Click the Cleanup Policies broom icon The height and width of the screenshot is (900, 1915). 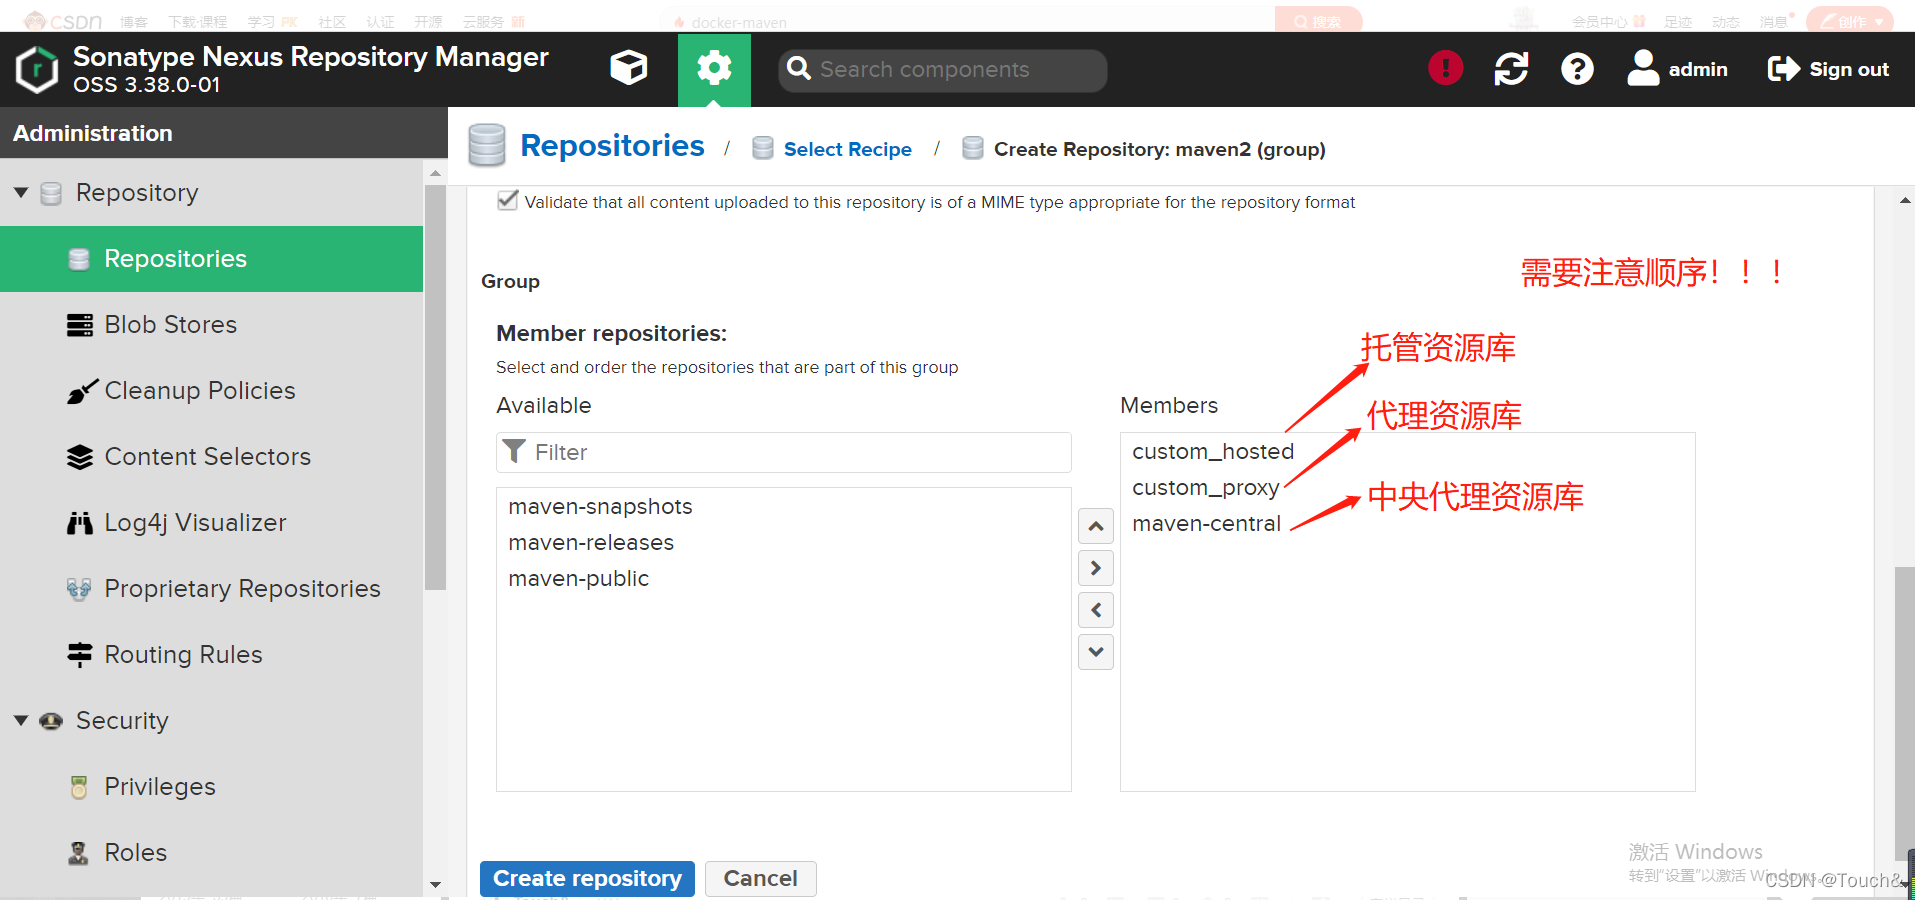[82, 391]
